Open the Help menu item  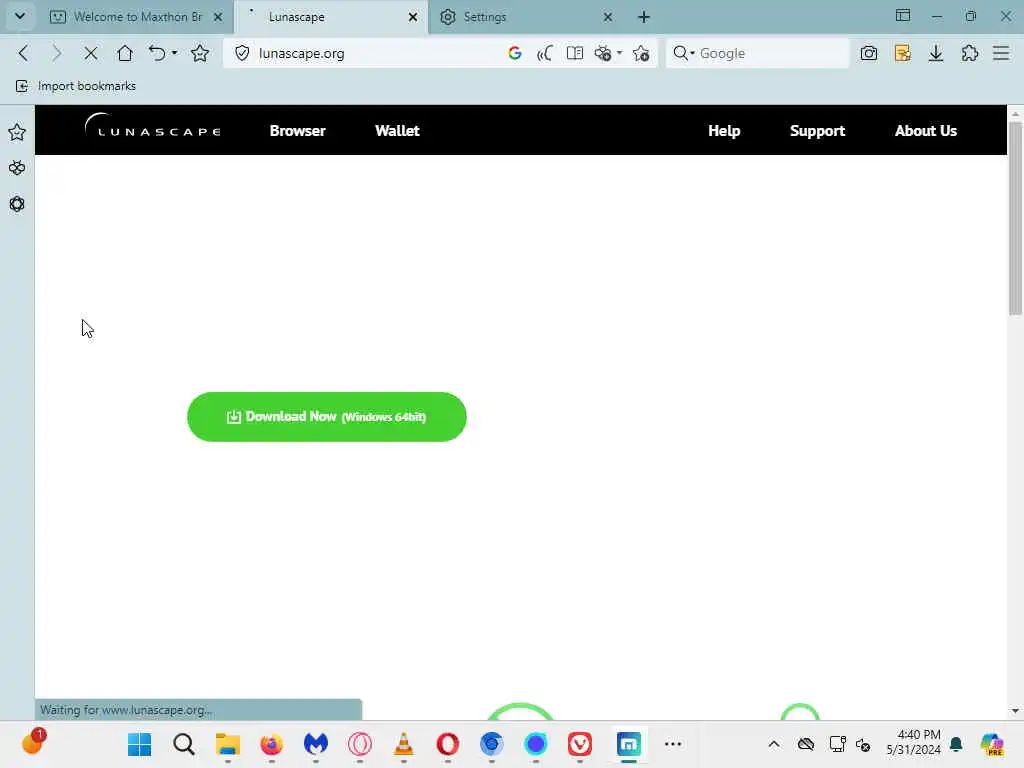[724, 131]
